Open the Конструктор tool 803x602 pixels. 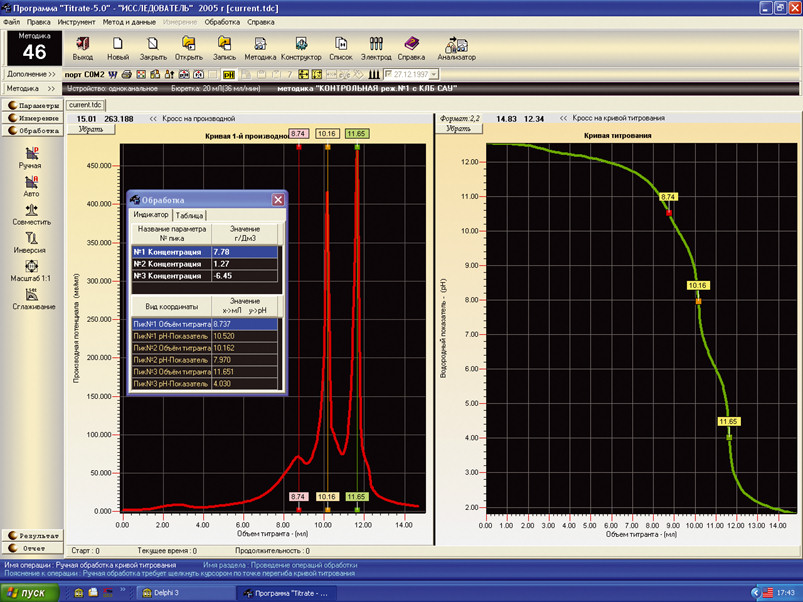(x=301, y=48)
